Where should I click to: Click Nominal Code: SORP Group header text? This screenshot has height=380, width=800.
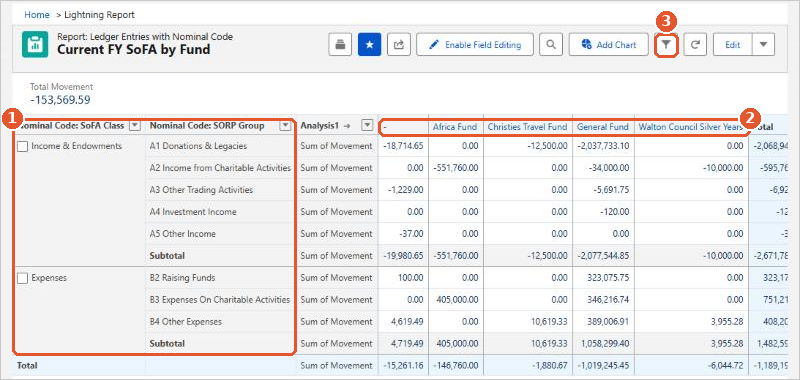pos(207,125)
